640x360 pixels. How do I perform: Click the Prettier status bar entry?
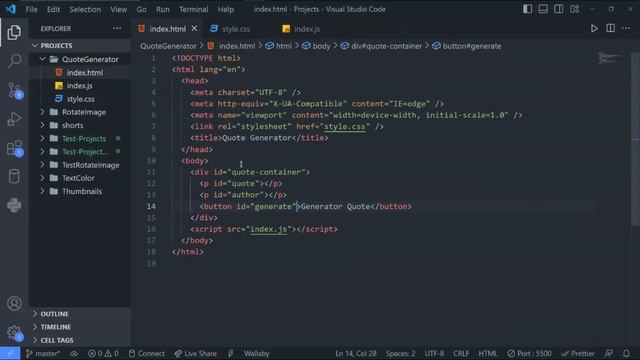tap(578, 353)
